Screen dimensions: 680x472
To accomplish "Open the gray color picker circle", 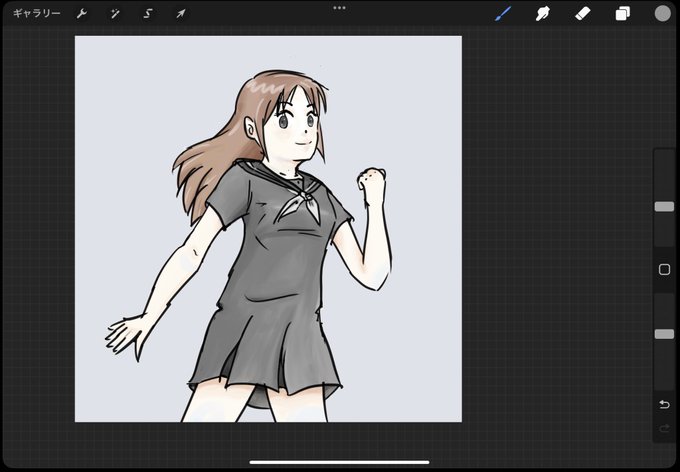I will click(x=663, y=13).
